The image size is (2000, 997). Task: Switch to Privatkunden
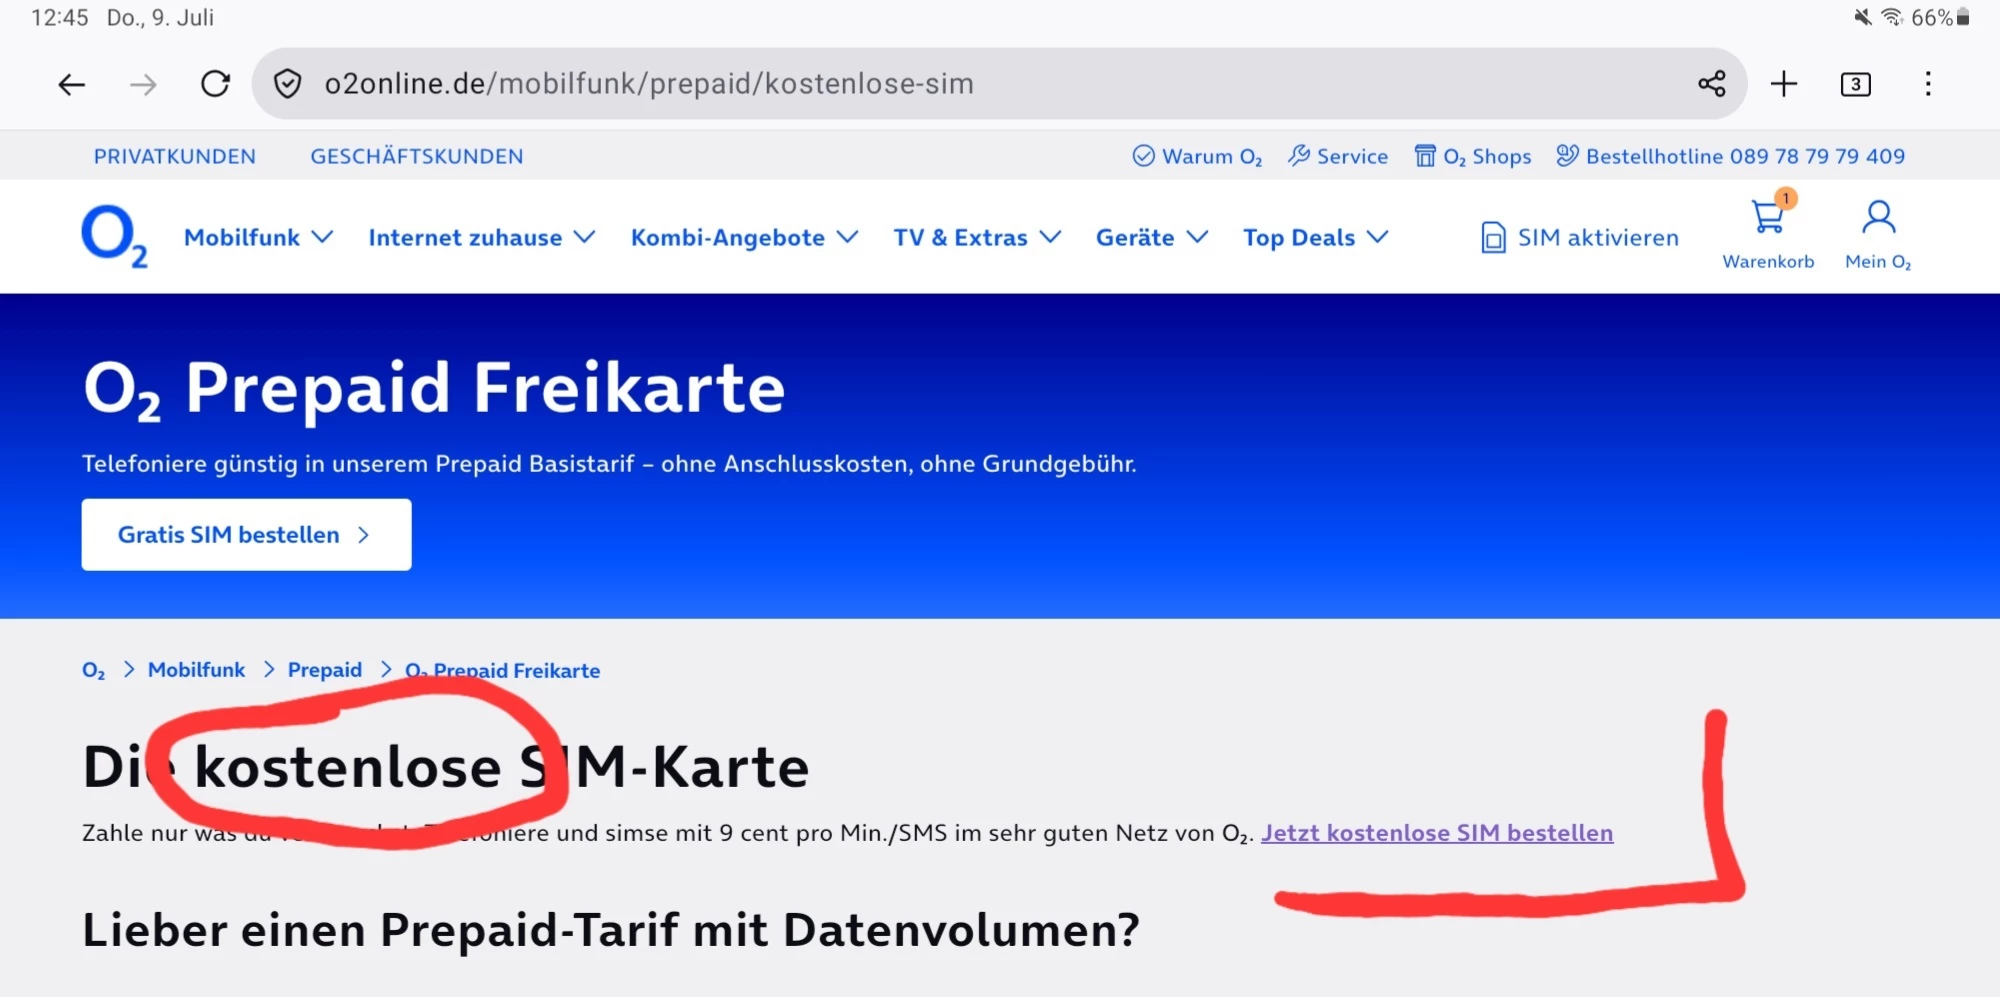tap(175, 156)
